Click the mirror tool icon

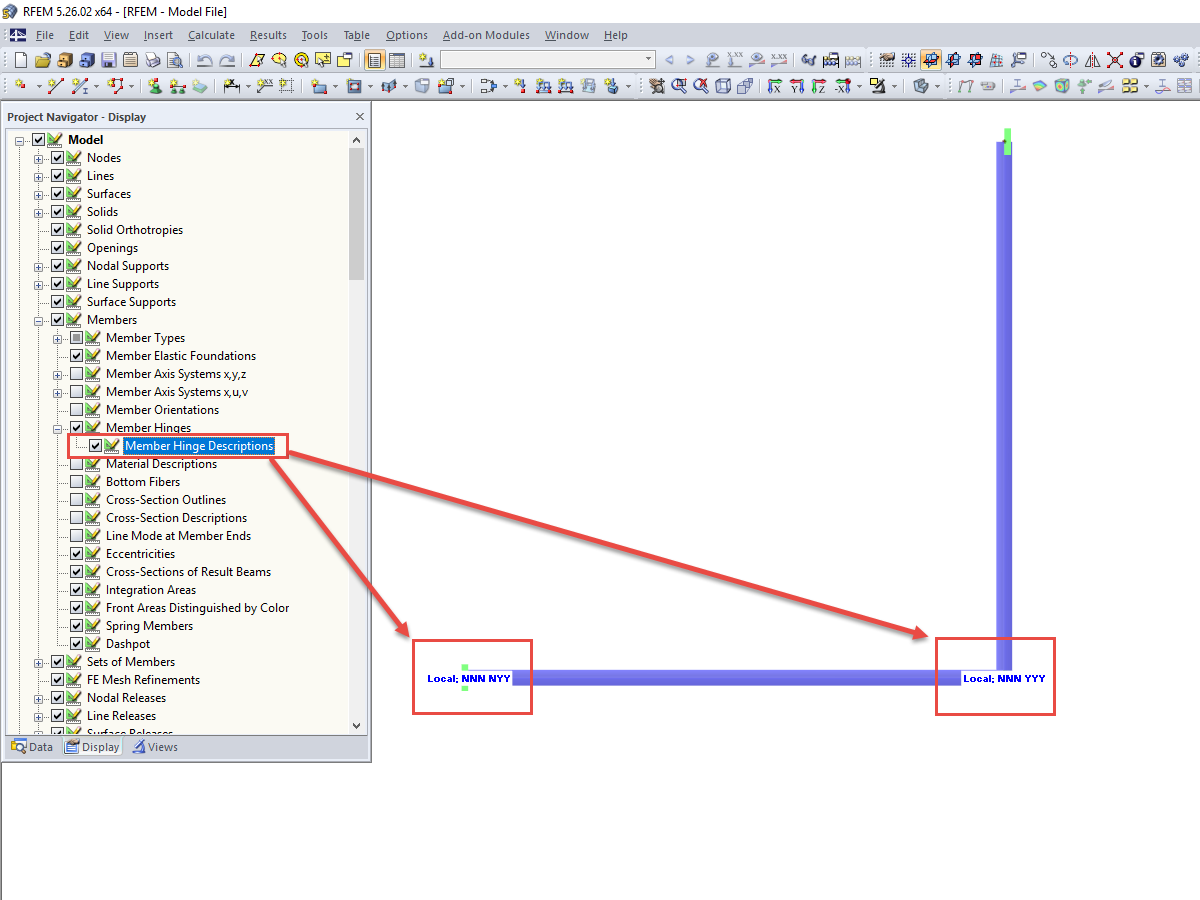point(1093,60)
